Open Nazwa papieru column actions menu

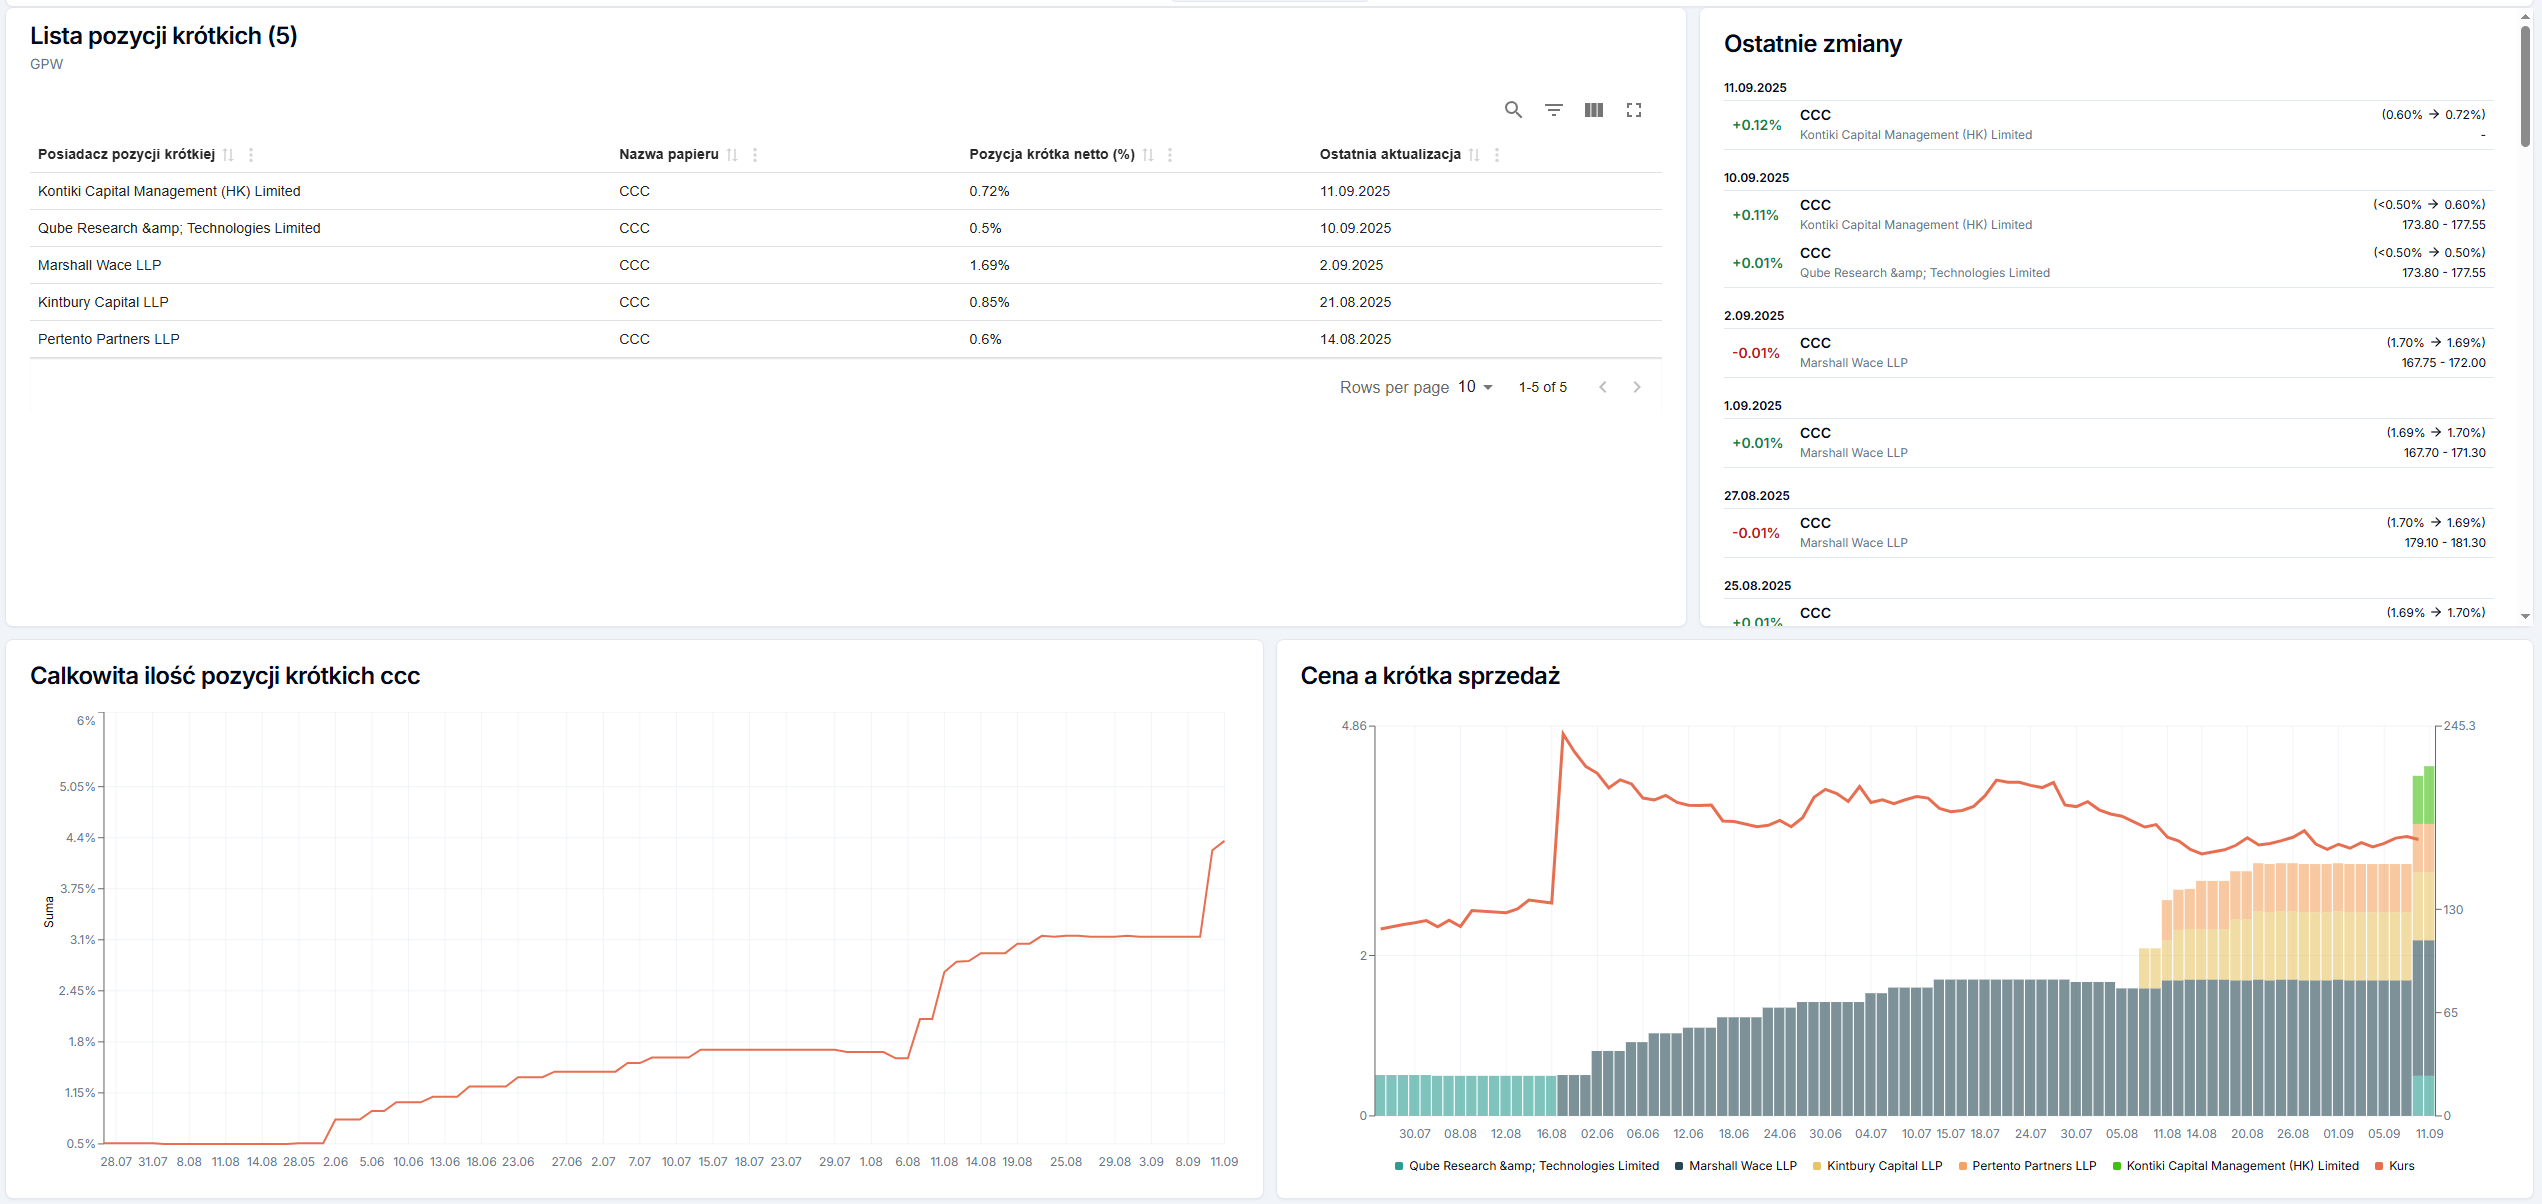pyautogui.click(x=755, y=155)
